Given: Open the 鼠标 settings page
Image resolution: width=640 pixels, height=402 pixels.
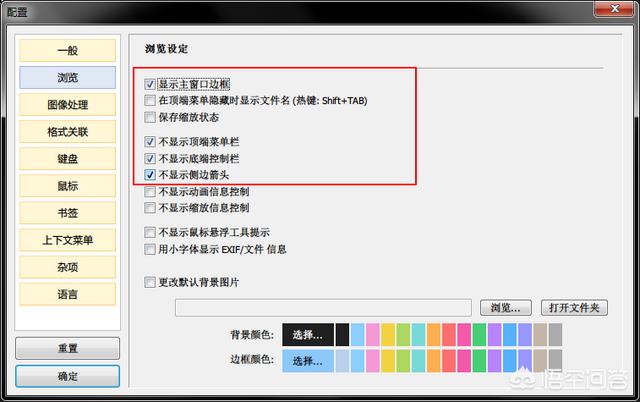Looking at the screenshot, I should coord(67,186).
